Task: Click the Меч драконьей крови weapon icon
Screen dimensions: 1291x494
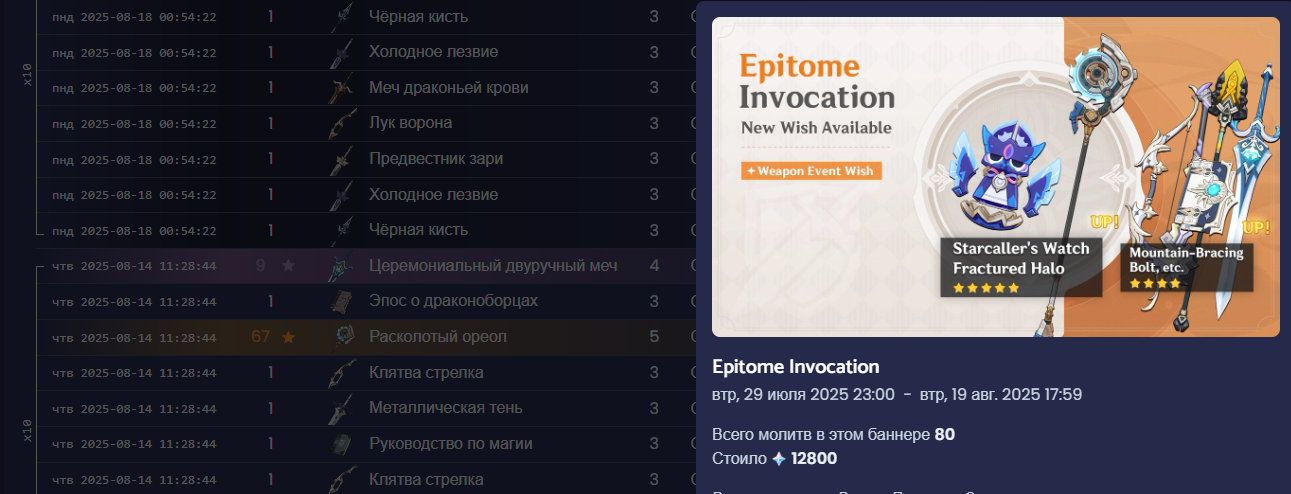Action: point(342,88)
